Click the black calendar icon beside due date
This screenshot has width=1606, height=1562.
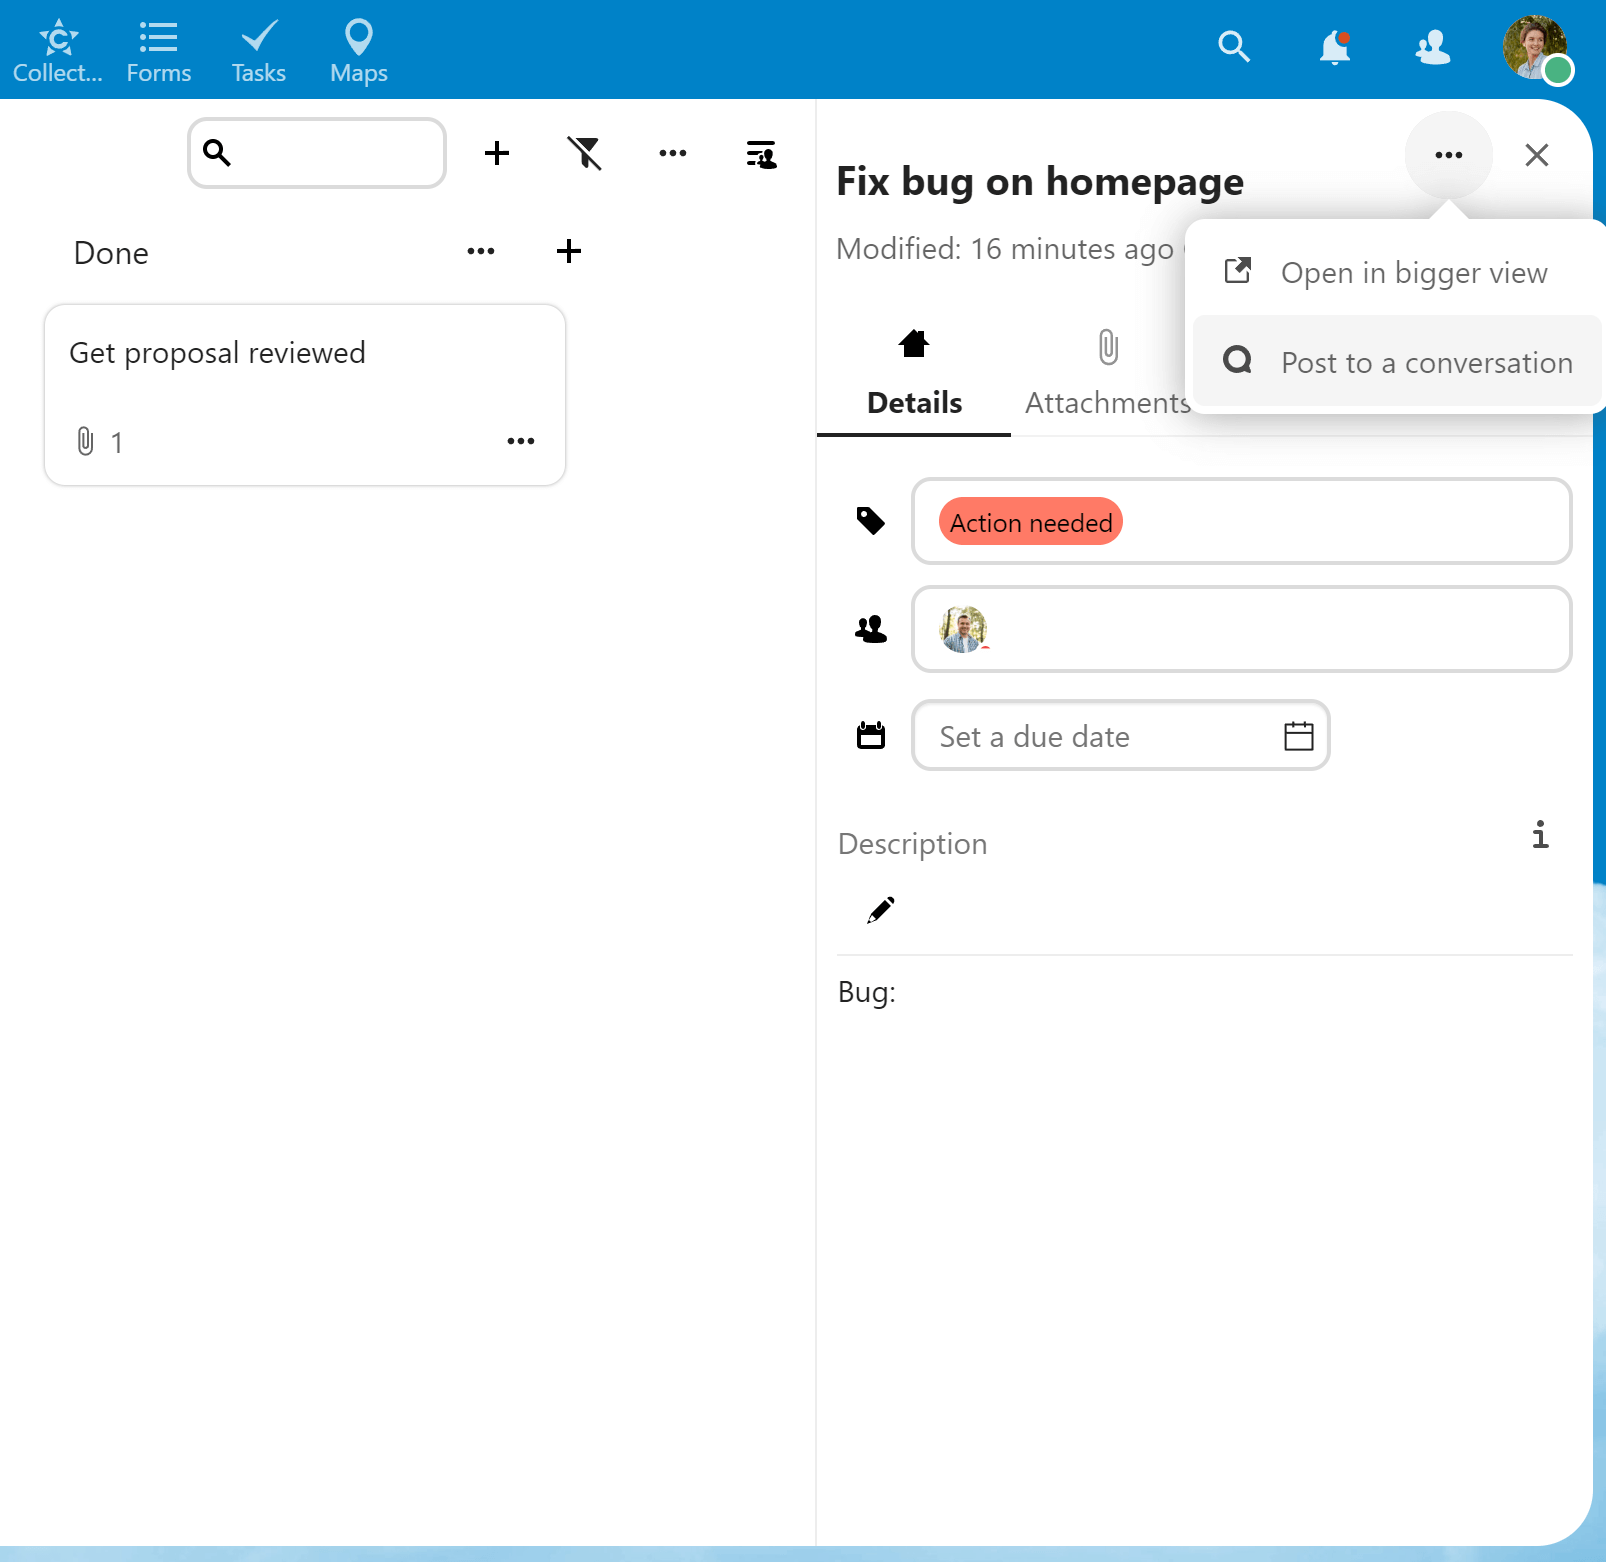coord(871,736)
